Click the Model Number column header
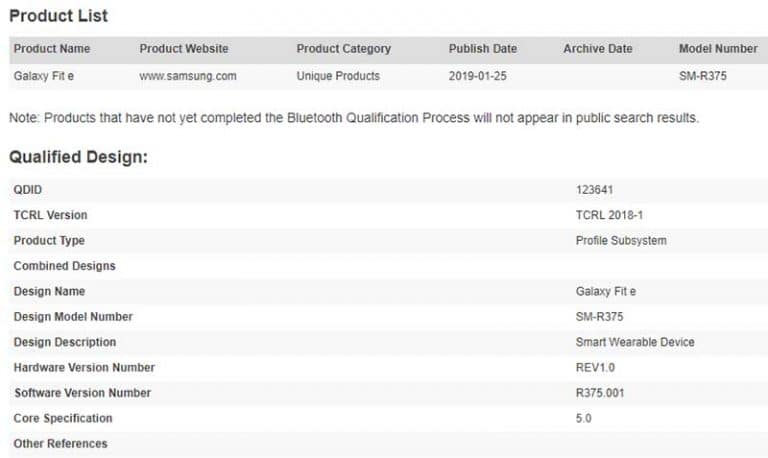This screenshot has width=768, height=458. pos(718,49)
